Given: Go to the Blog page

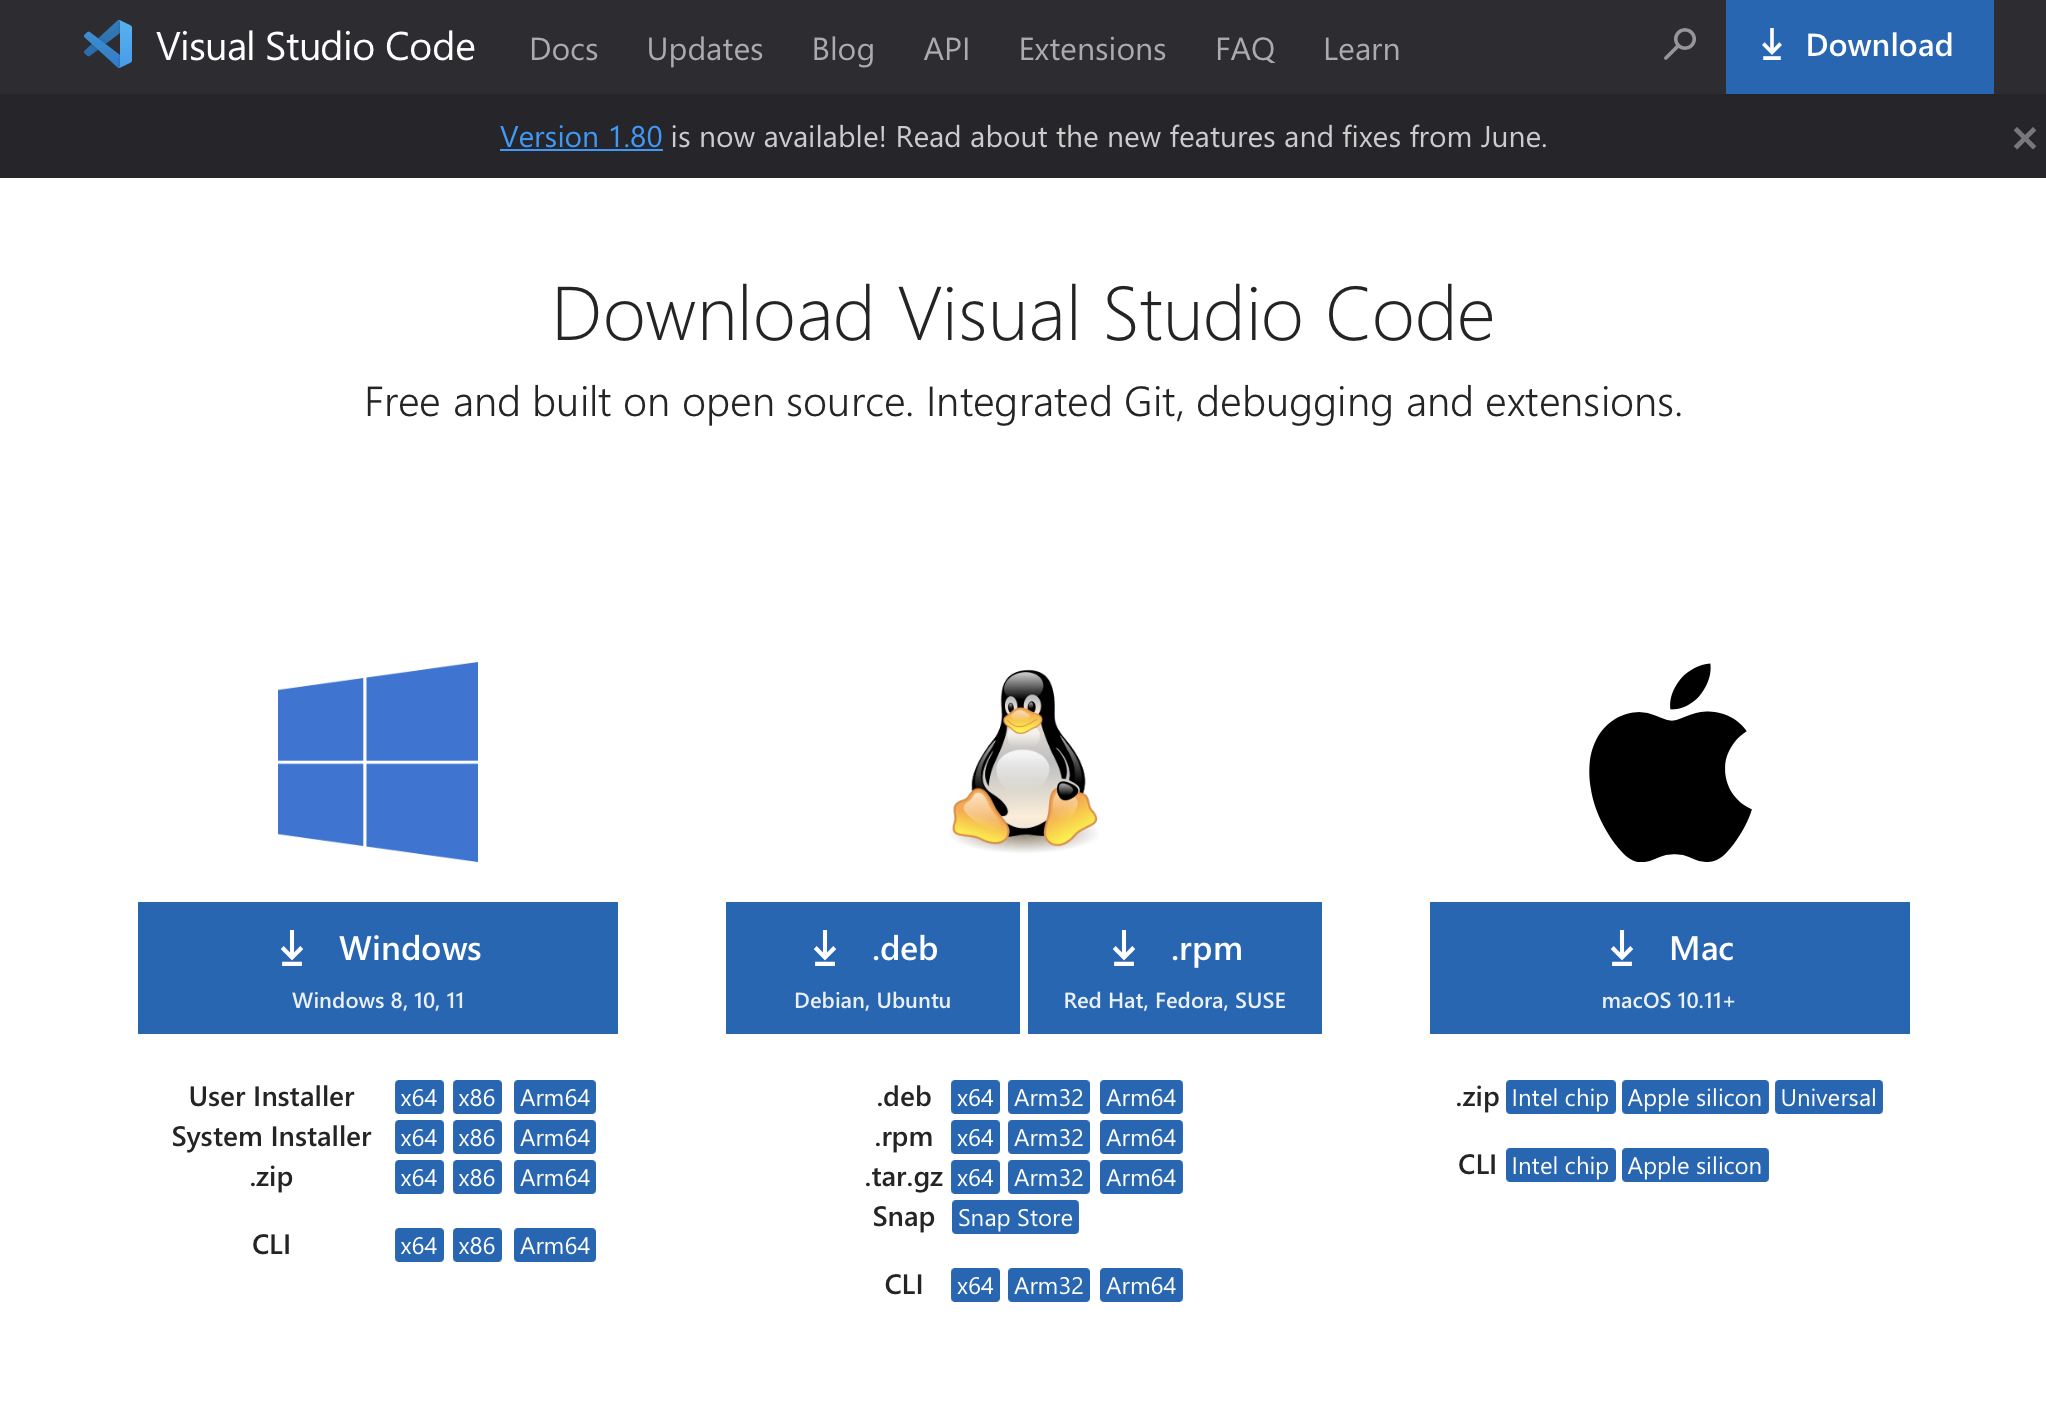Looking at the screenshot, I should pos(843,49).
